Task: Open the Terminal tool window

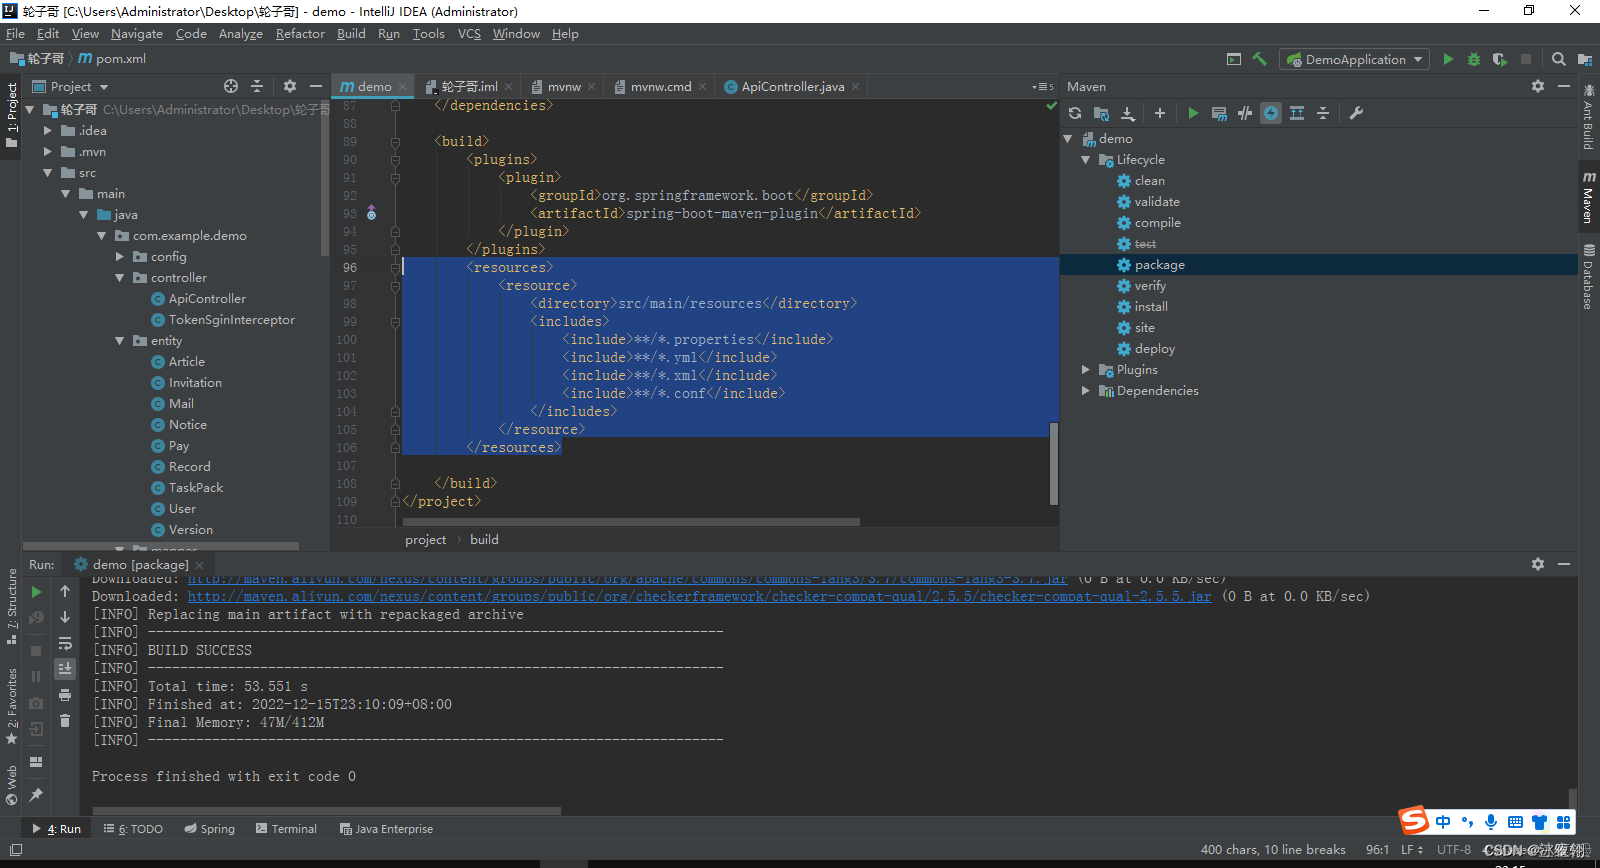Action: click(286, 828)
